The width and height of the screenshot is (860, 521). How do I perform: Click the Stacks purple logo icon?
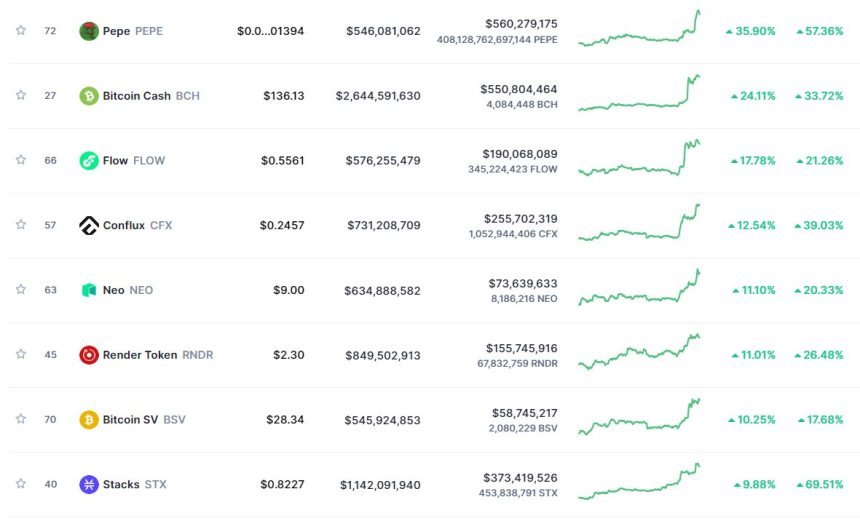(x=89, y=485)
